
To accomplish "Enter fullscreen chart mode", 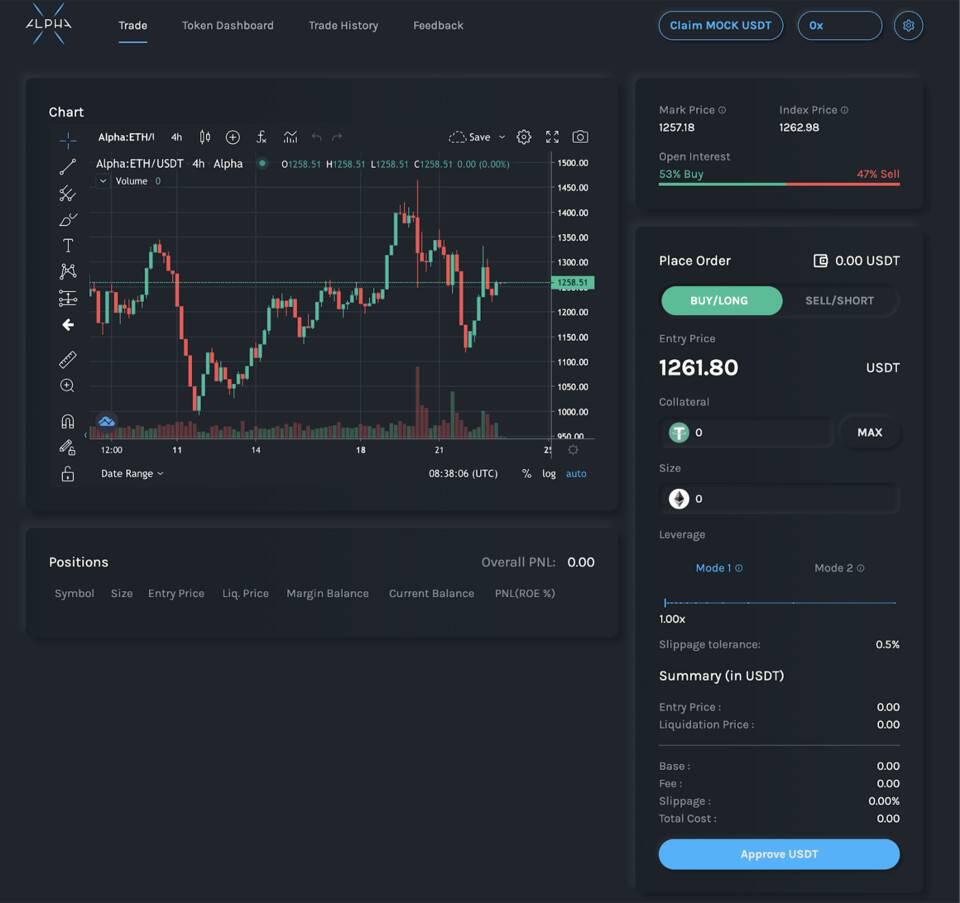I will 552,137.
